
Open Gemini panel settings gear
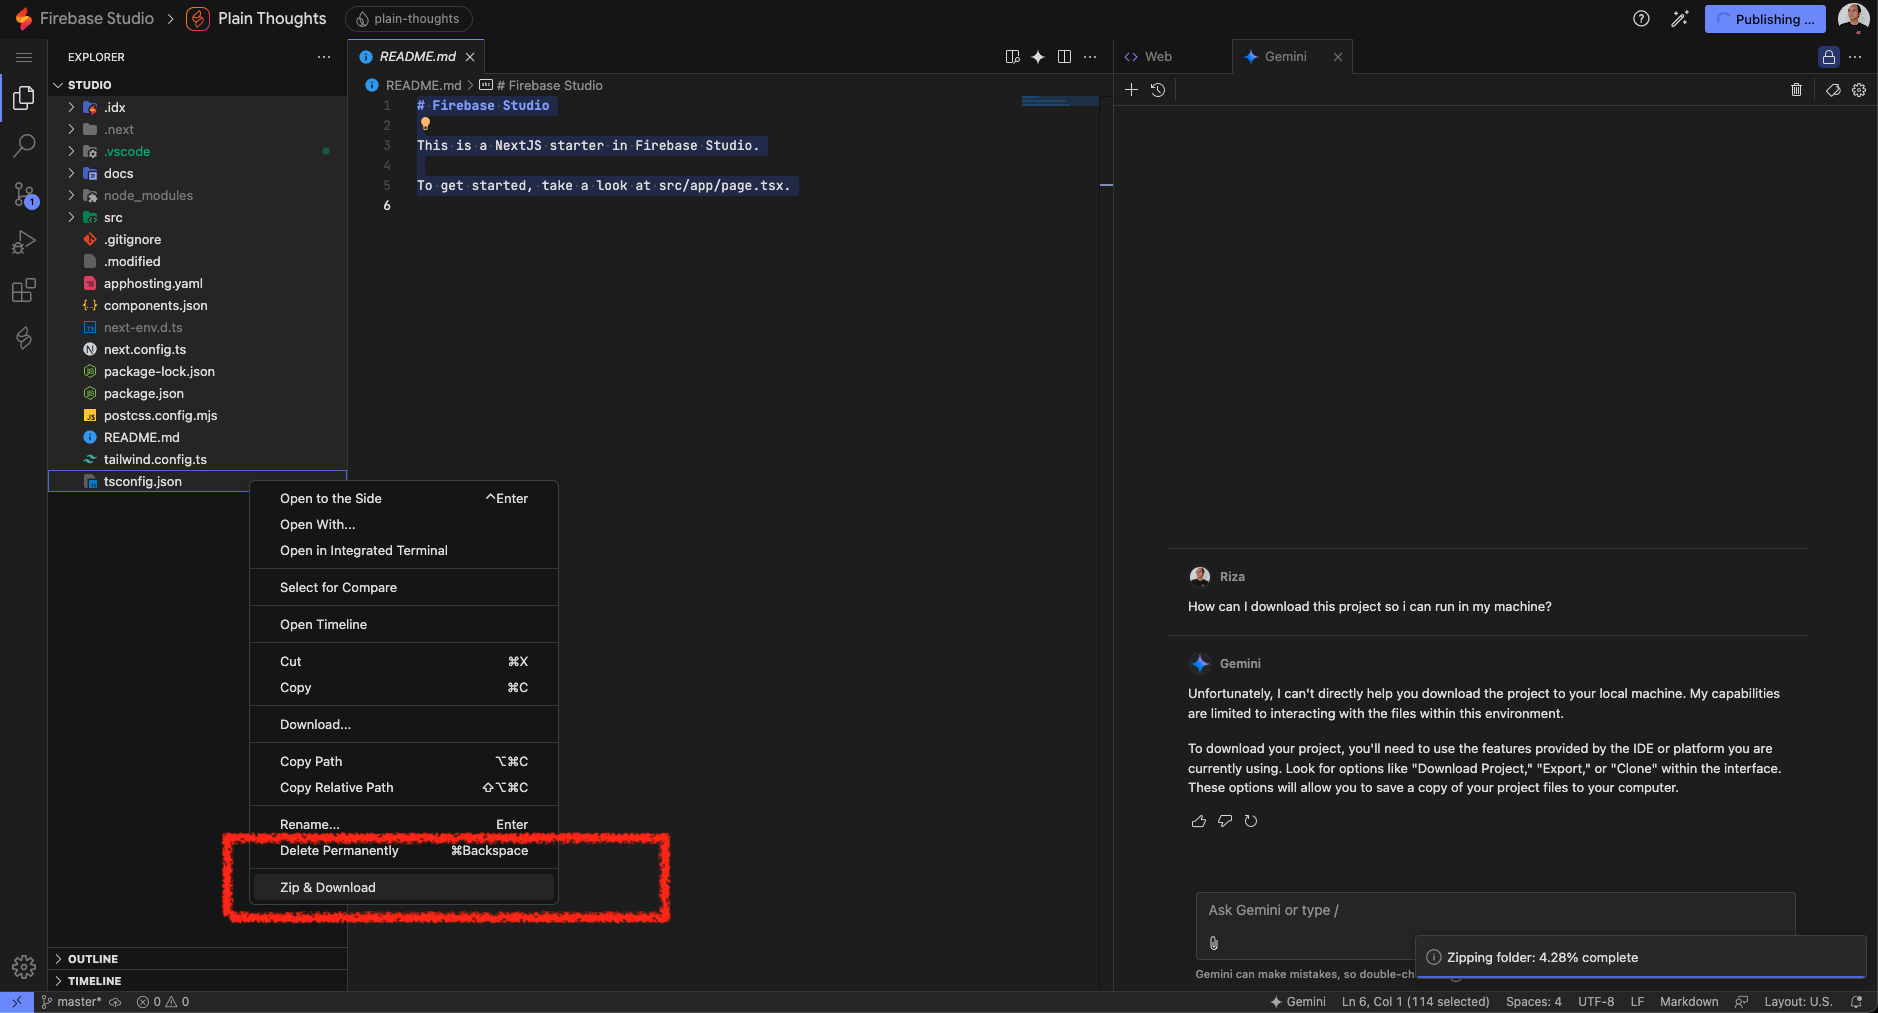click(x=1859, y=90)
